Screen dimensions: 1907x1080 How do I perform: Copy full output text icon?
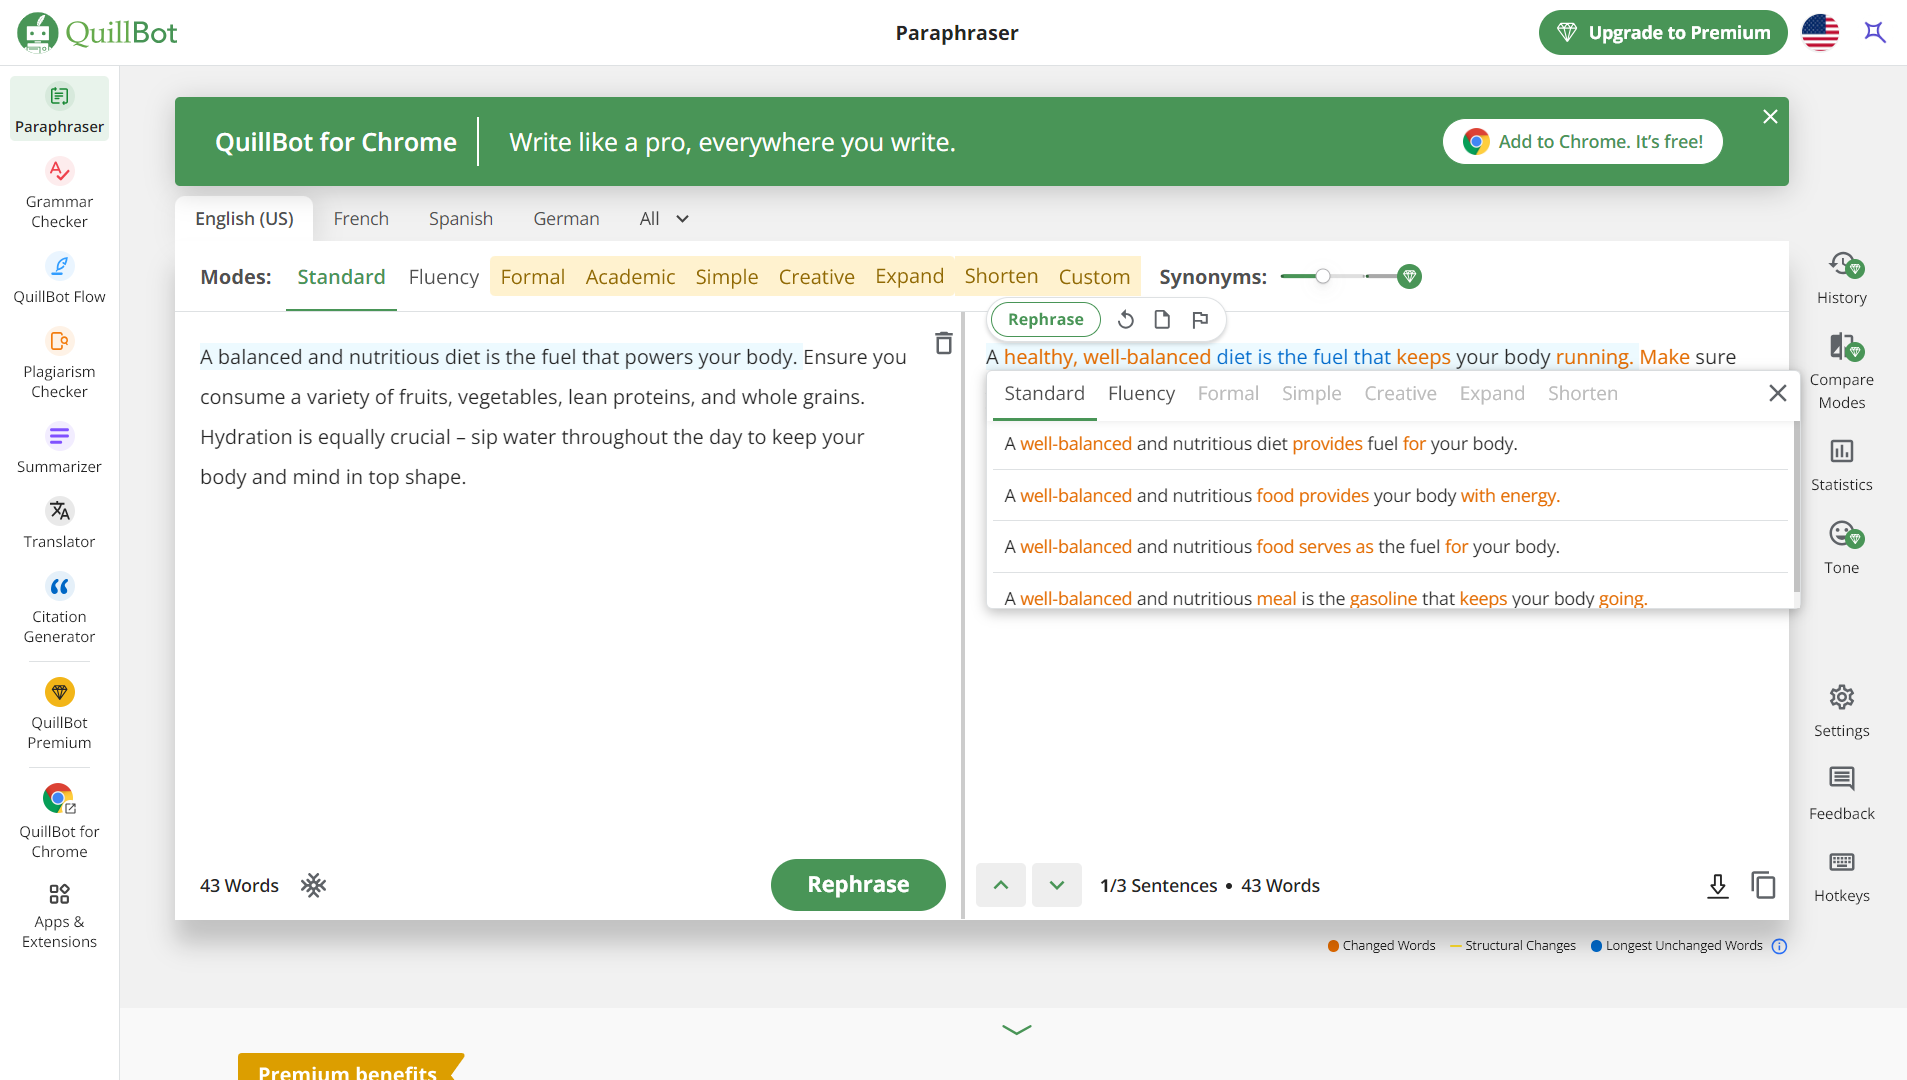[1763, 885]
